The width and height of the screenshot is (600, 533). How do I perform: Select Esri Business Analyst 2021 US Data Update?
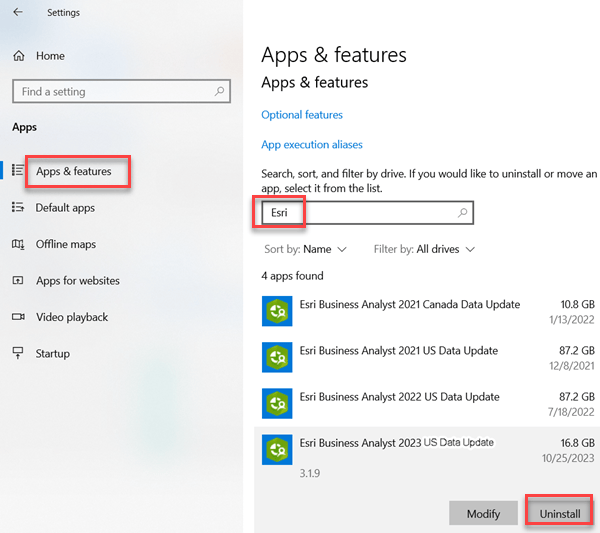pos(428,357)
